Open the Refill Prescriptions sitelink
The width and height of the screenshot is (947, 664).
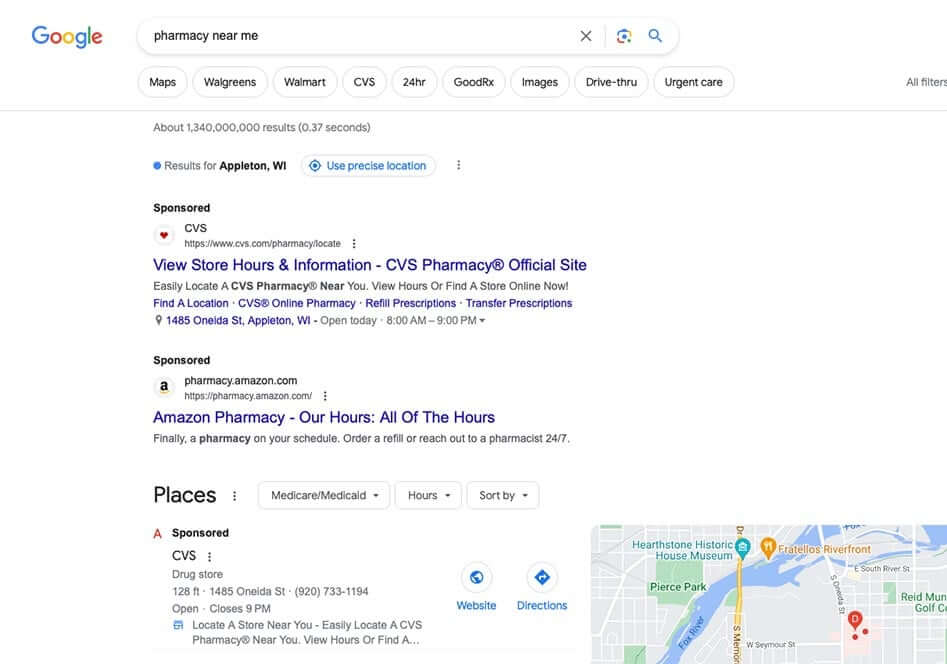point(410,303)
